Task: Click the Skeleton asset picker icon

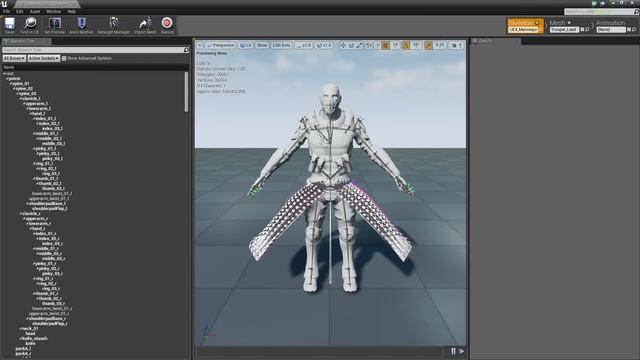Action: coord(541,29)
